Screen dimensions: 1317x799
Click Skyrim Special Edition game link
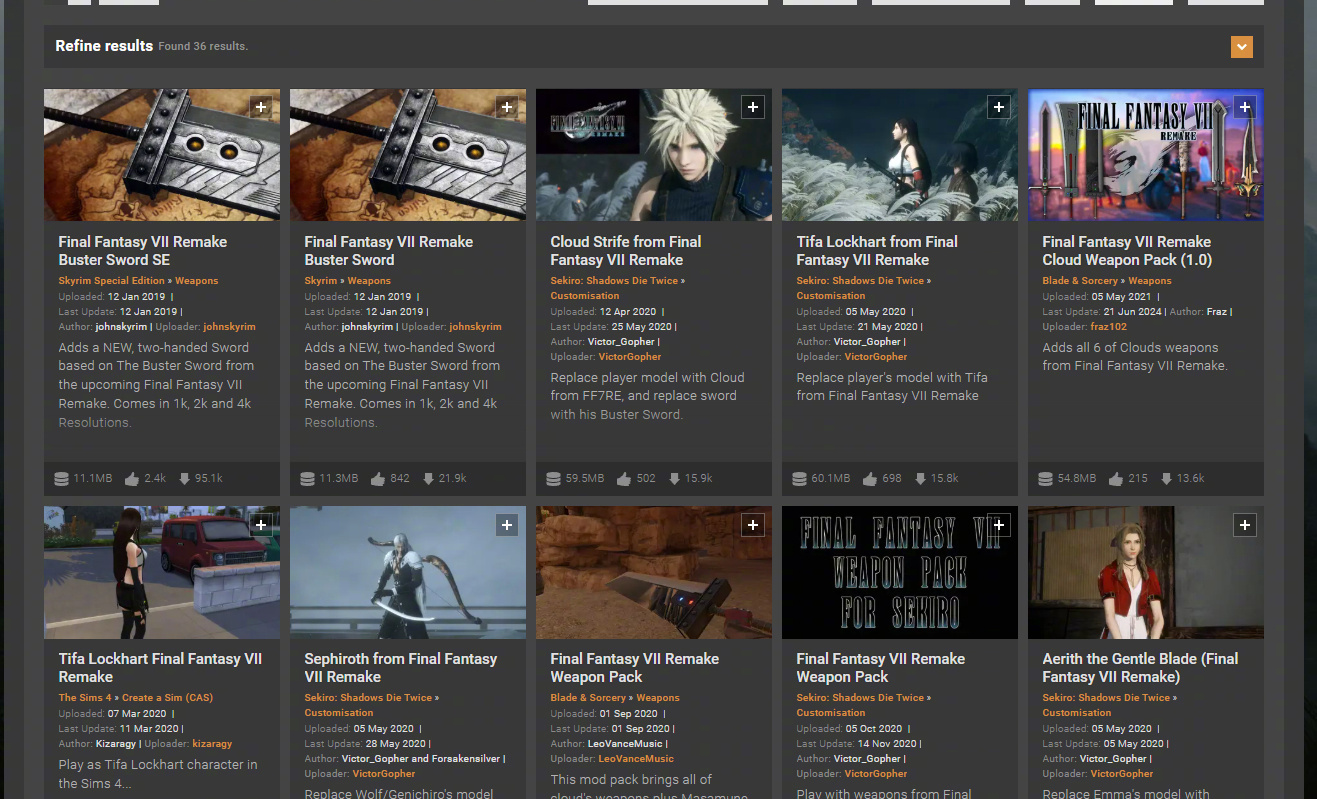(111, 281)
